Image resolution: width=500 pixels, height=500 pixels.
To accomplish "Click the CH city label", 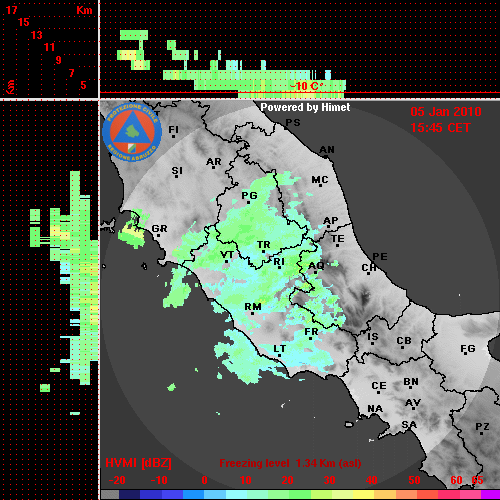I will click(x=369, y=268).
